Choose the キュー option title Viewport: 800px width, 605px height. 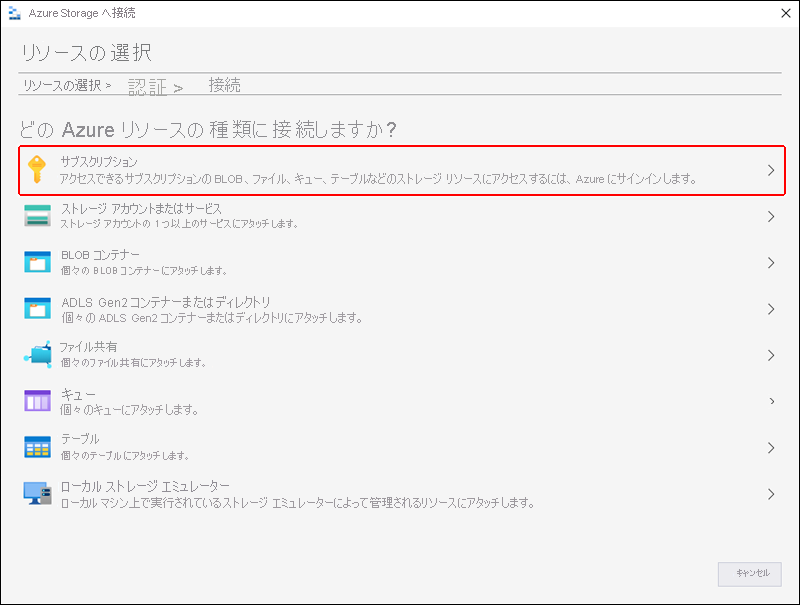coord(78,394)
